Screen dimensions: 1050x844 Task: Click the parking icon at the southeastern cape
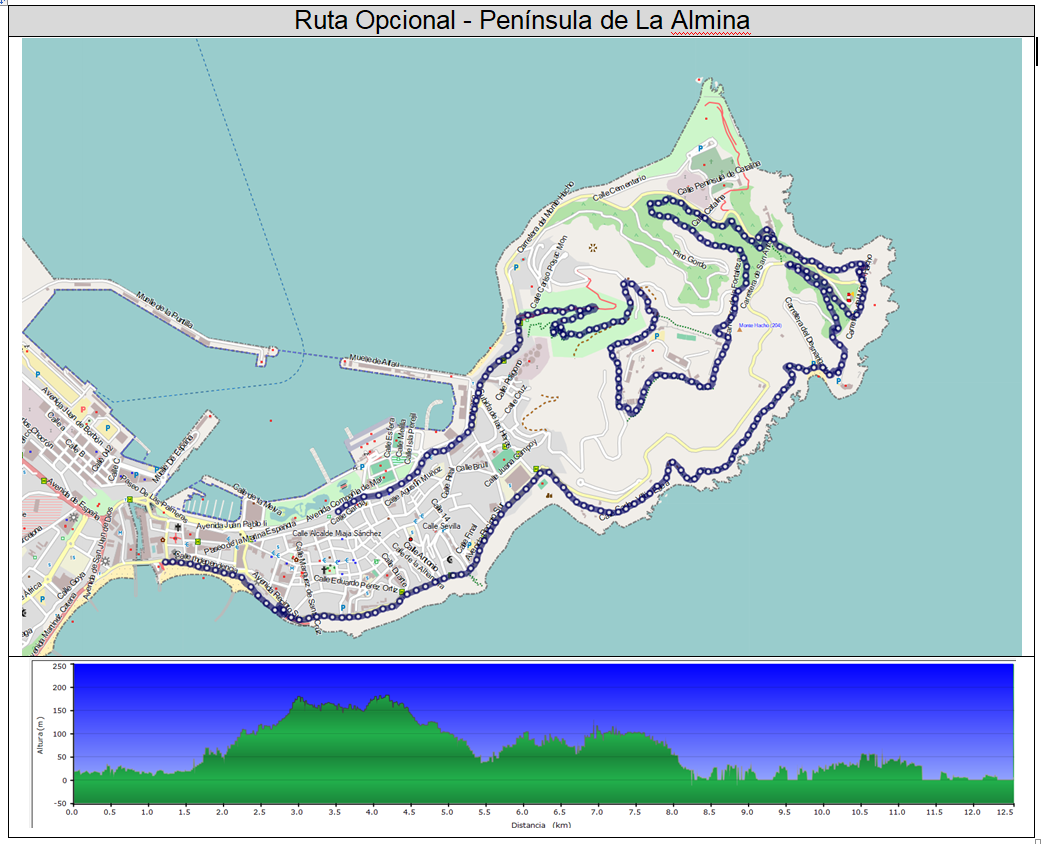click(x=837, y=380)
